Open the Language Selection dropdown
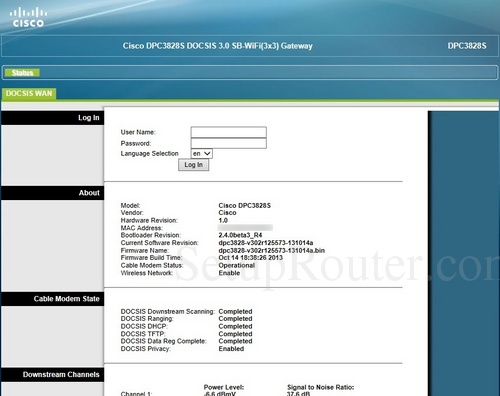 202,154
